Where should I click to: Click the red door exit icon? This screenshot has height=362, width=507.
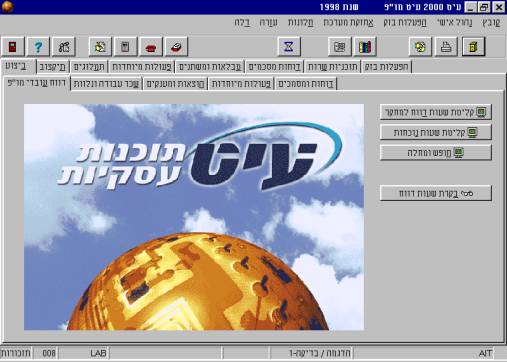[12, 47]
